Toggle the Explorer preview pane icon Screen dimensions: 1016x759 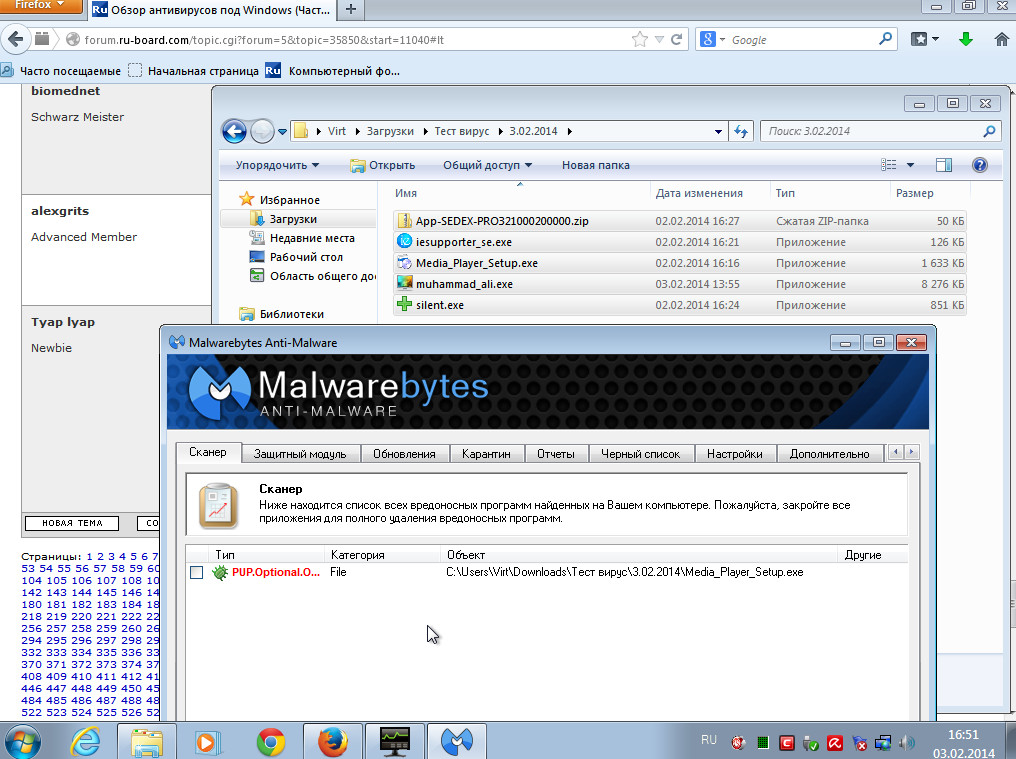click(944, 165)
